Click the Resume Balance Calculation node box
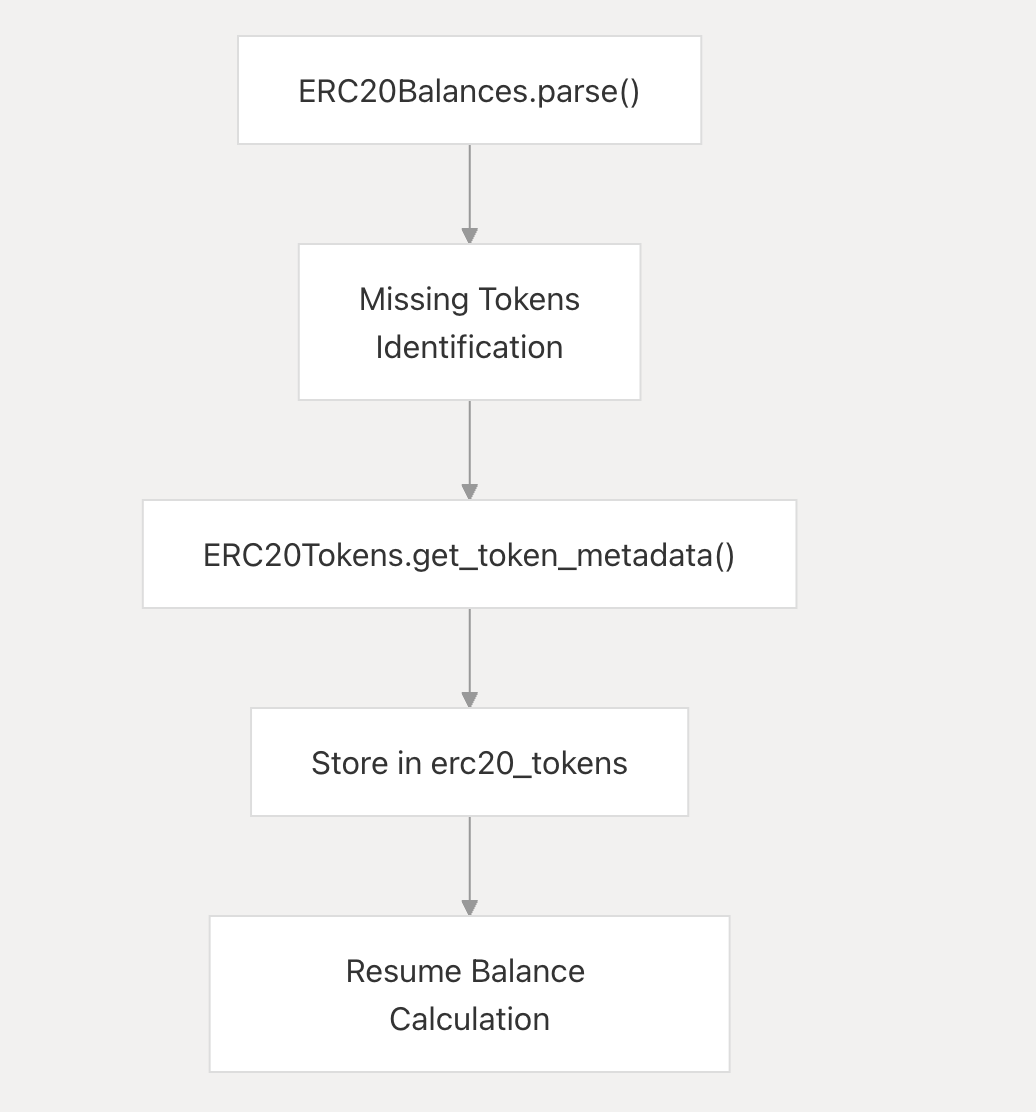The height and width of the screenshot is (1112, 1036). click(469, 994)
